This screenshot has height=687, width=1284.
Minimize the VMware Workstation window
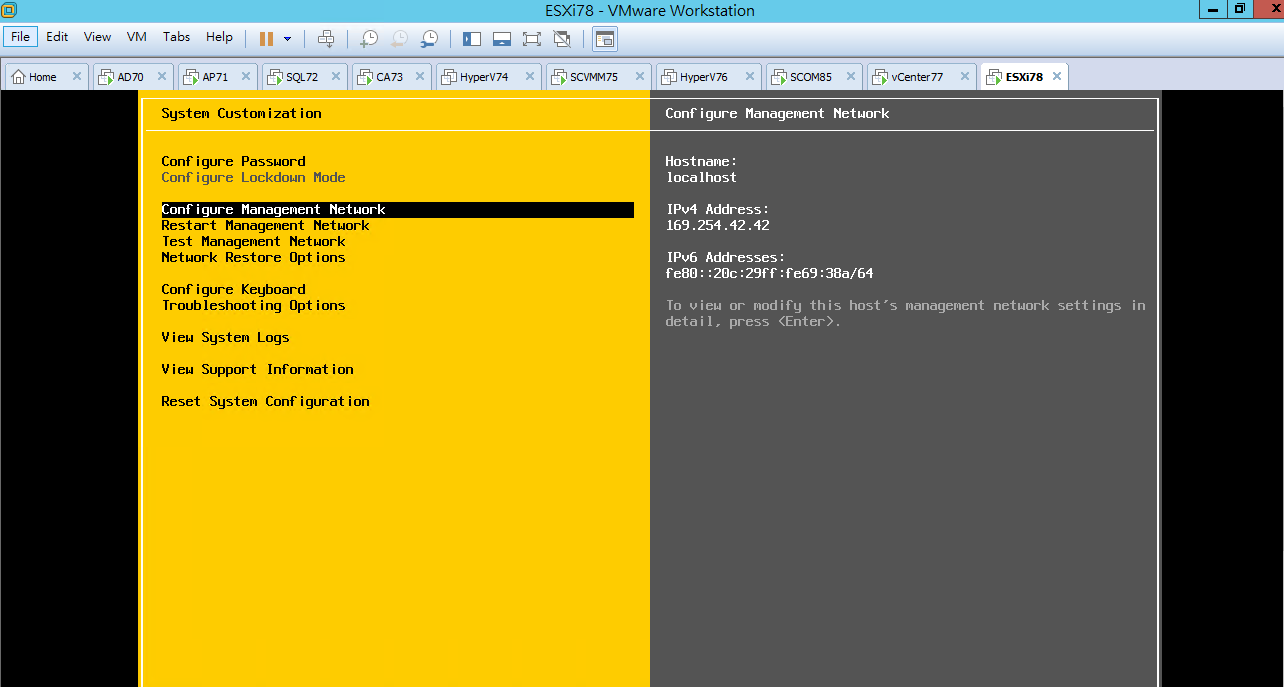pyautogui.click(x=1214, y=8)
